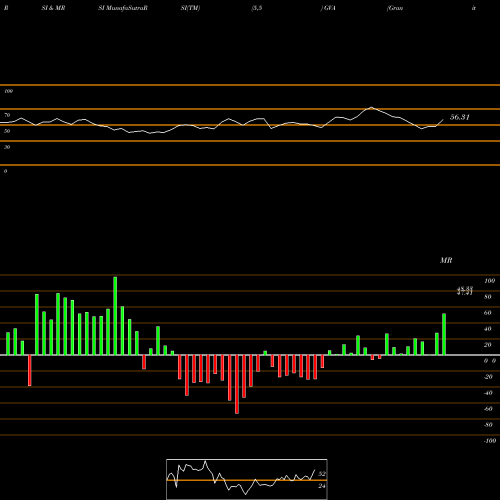Click the MR axis label "40"
Image resolution: width=500 pixels, height=500 pixels.
click(488, 329)
